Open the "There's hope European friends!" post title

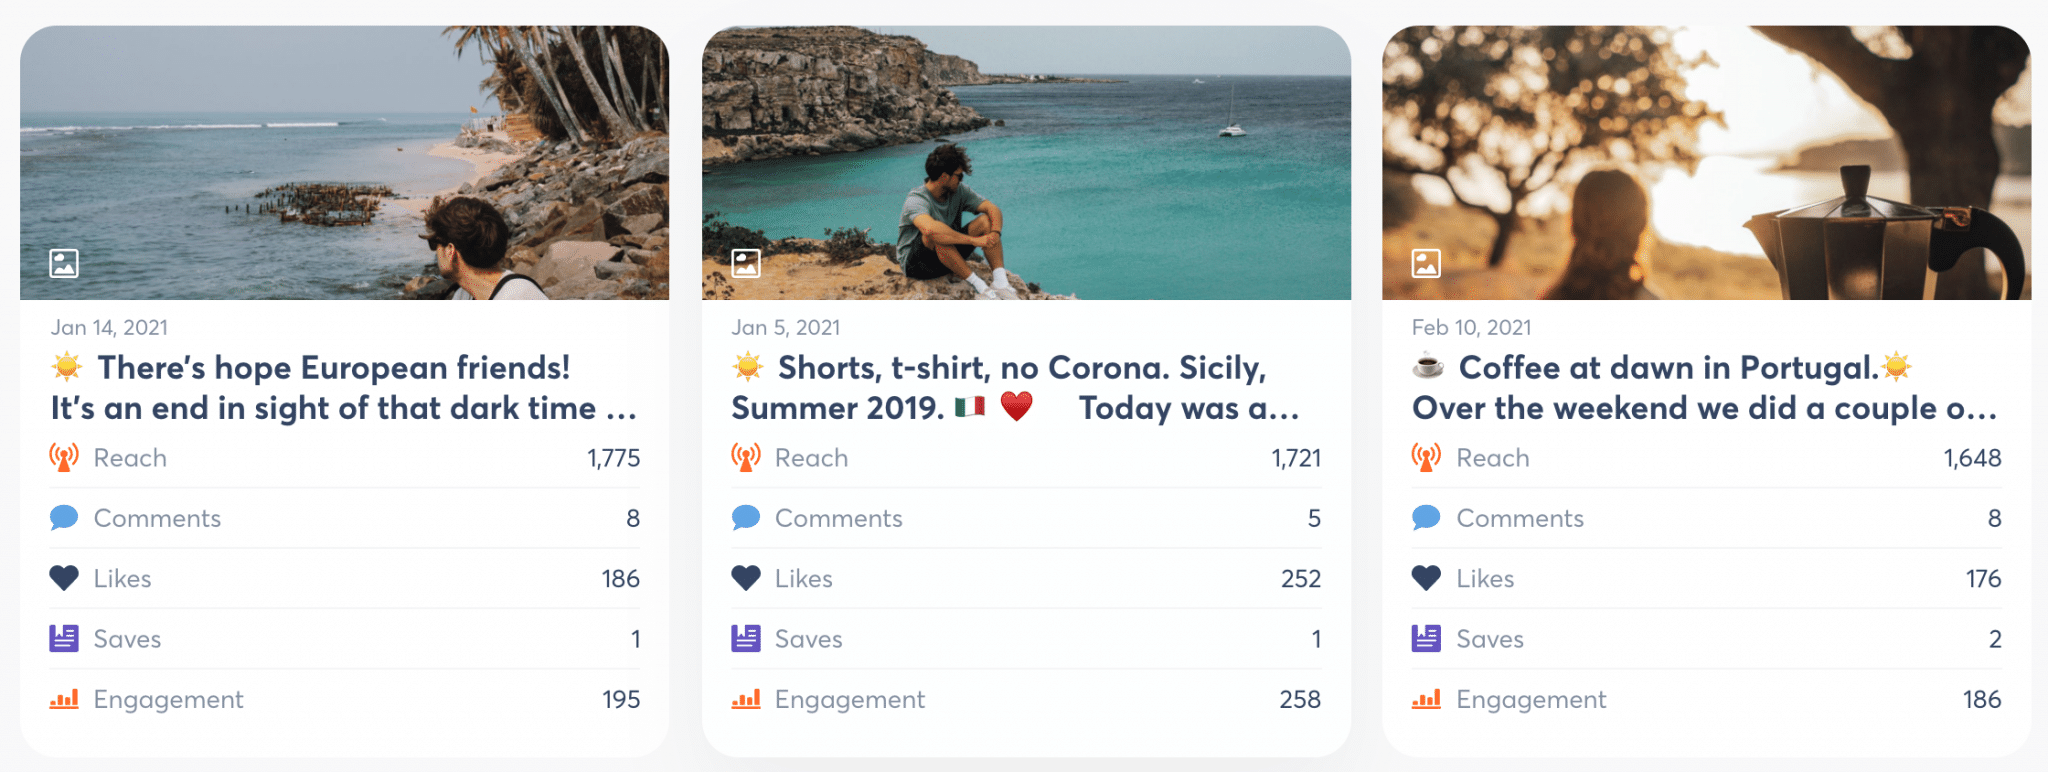[334, 368]
